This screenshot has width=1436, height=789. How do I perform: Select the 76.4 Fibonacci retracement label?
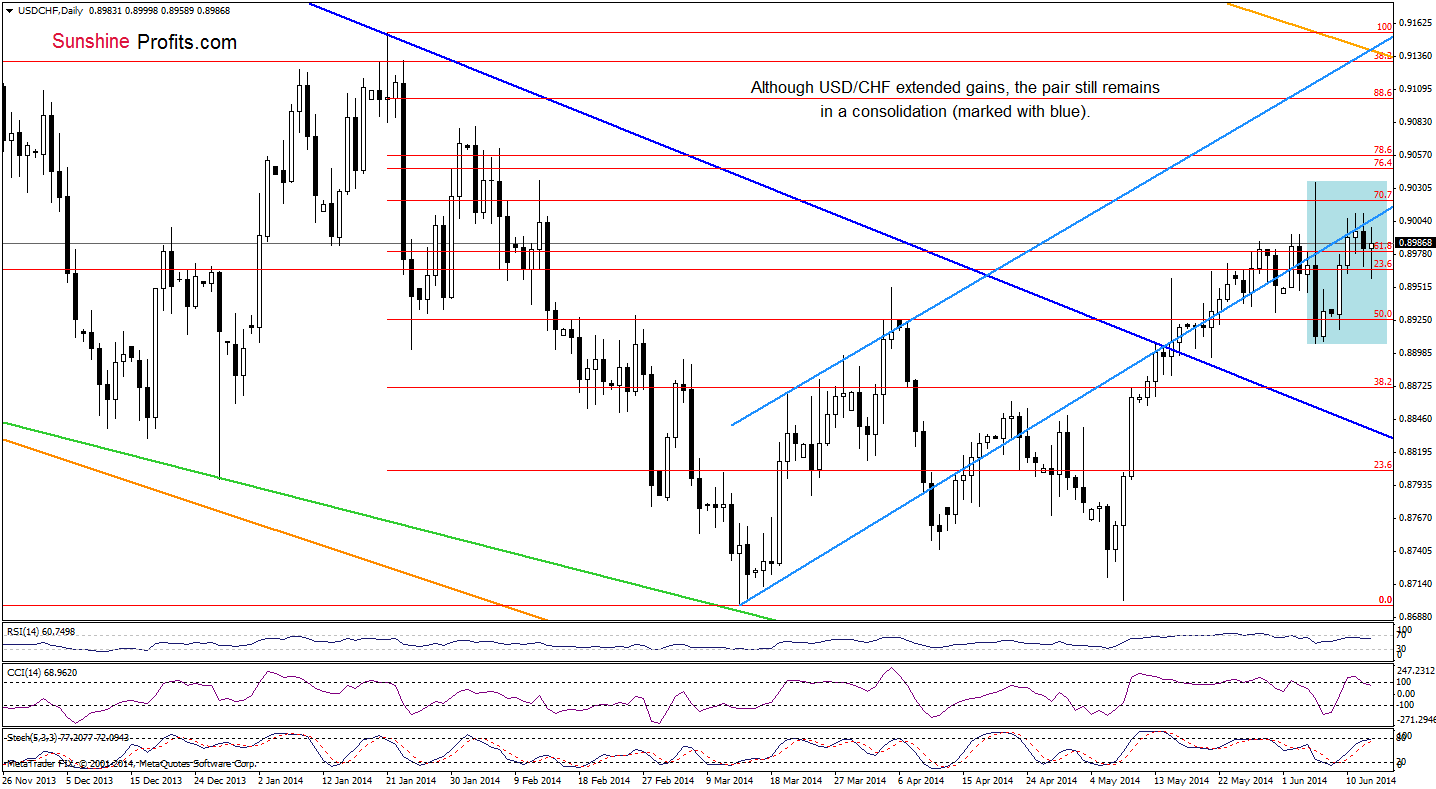[1383, 163]
